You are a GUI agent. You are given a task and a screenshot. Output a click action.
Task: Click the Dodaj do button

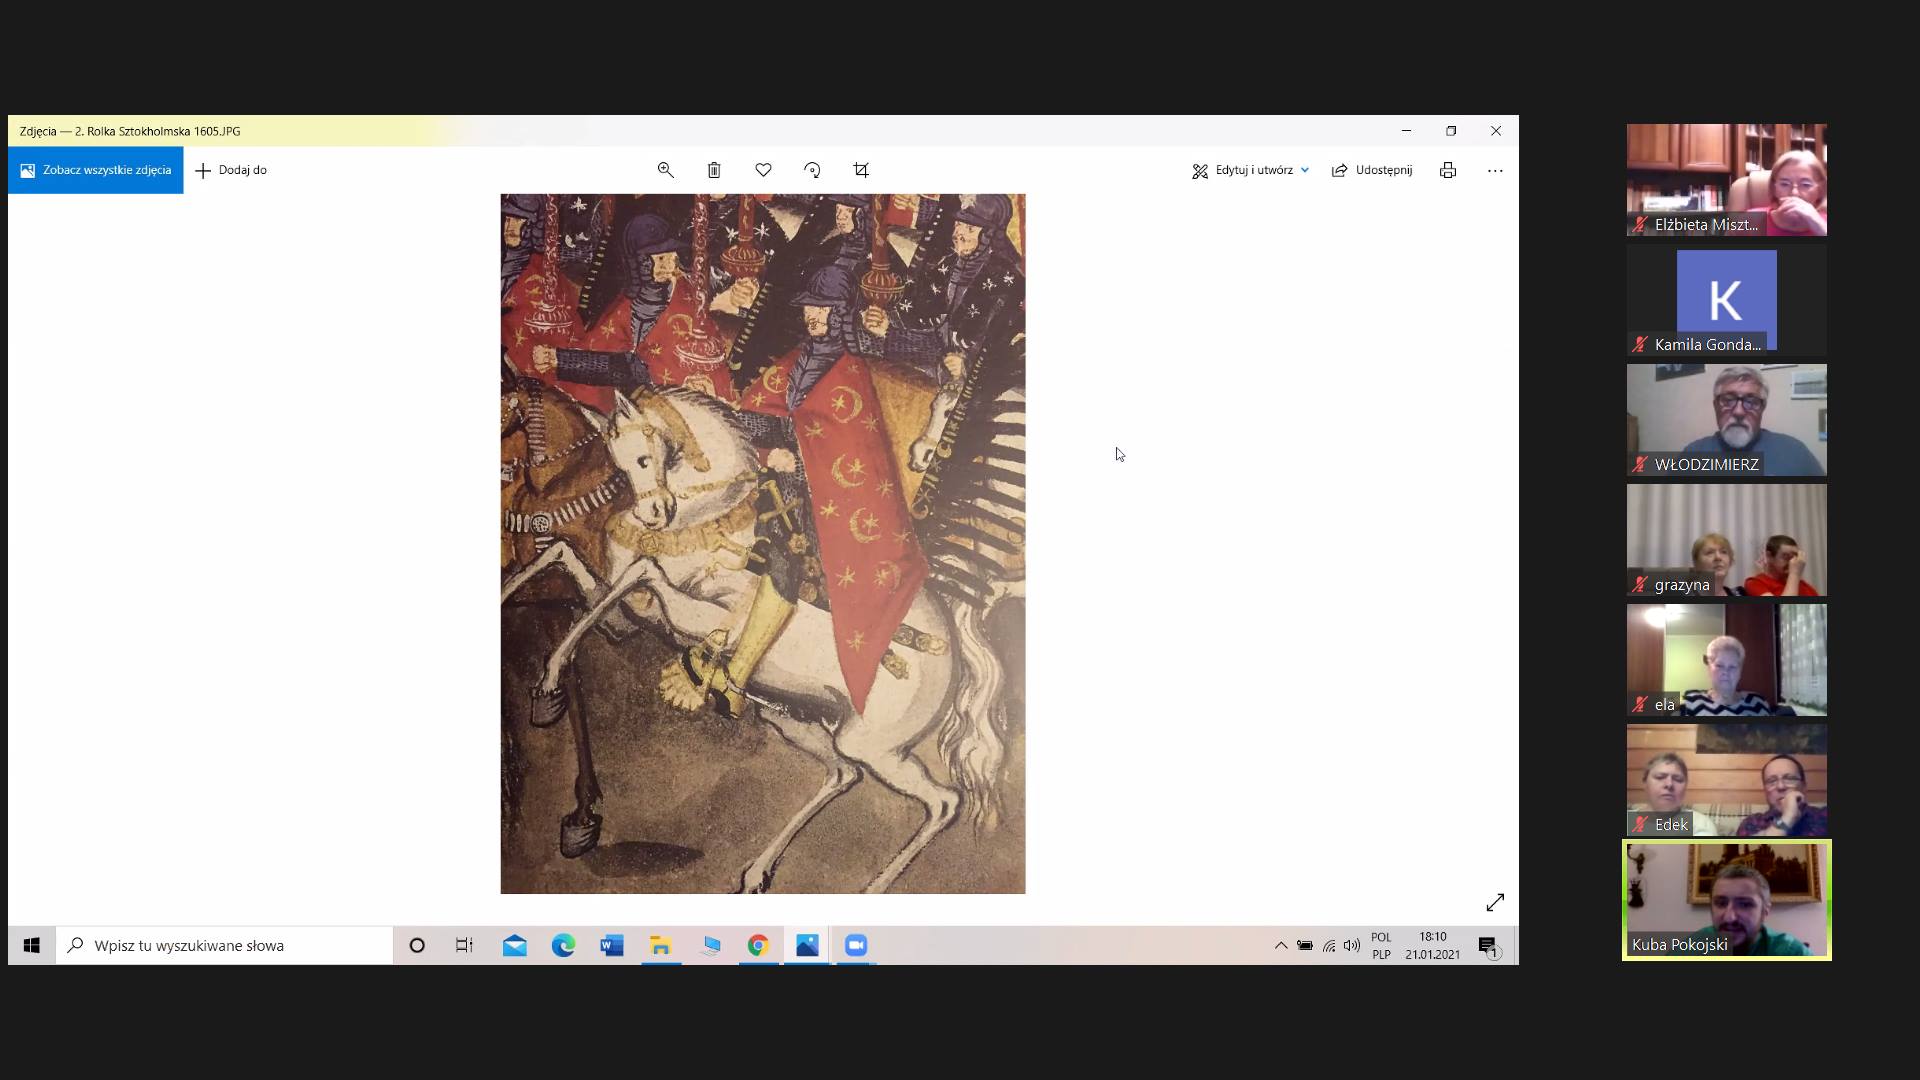(x=231, y=170)
